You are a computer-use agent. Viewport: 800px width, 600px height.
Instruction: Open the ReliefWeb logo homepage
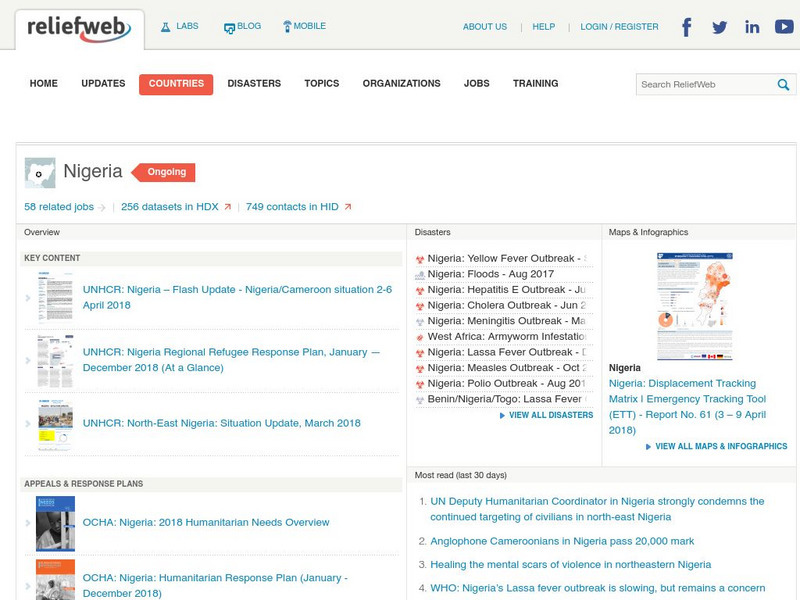(79, 29)
